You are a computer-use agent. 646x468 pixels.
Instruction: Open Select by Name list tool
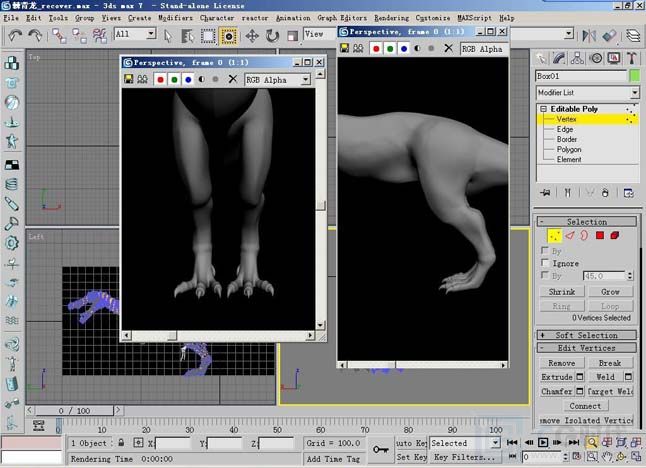click(187, 36)
